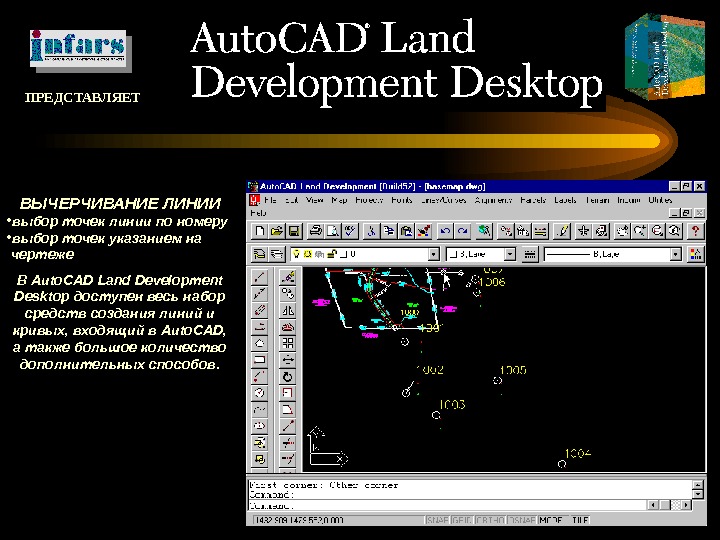Click the color palette button at toolbar end

coord(695,254)
